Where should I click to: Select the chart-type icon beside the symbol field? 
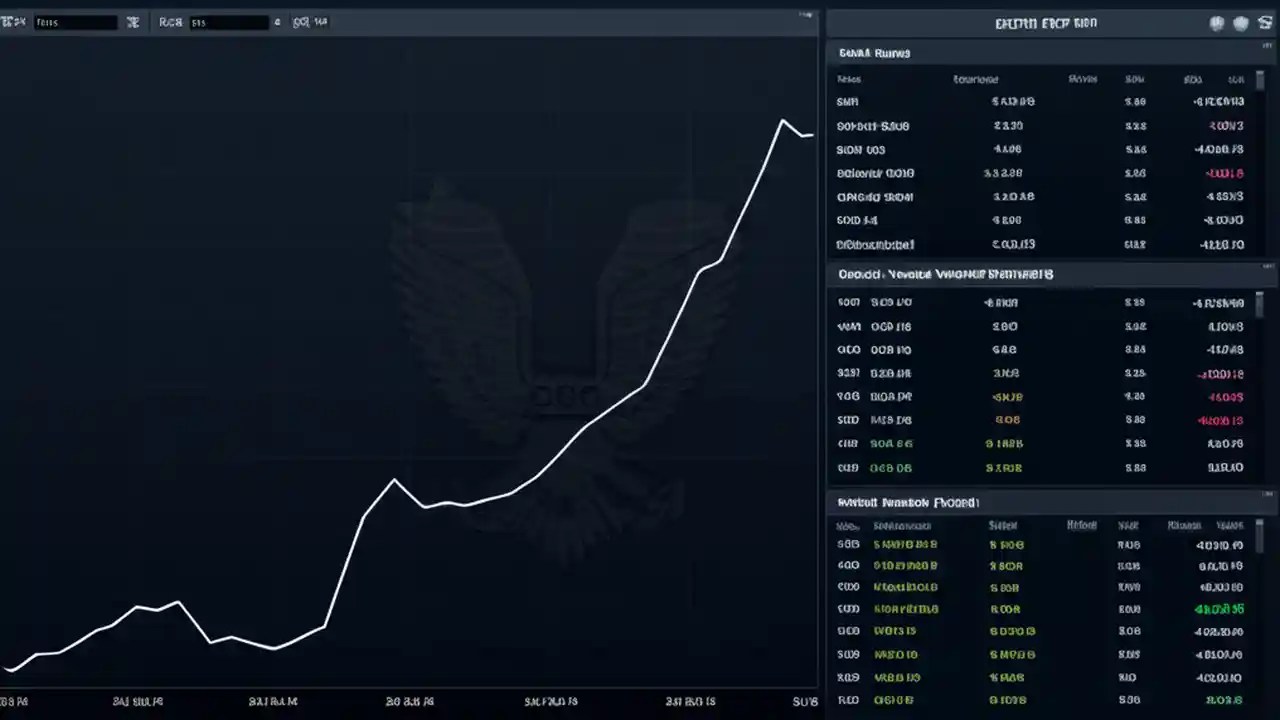132,21
